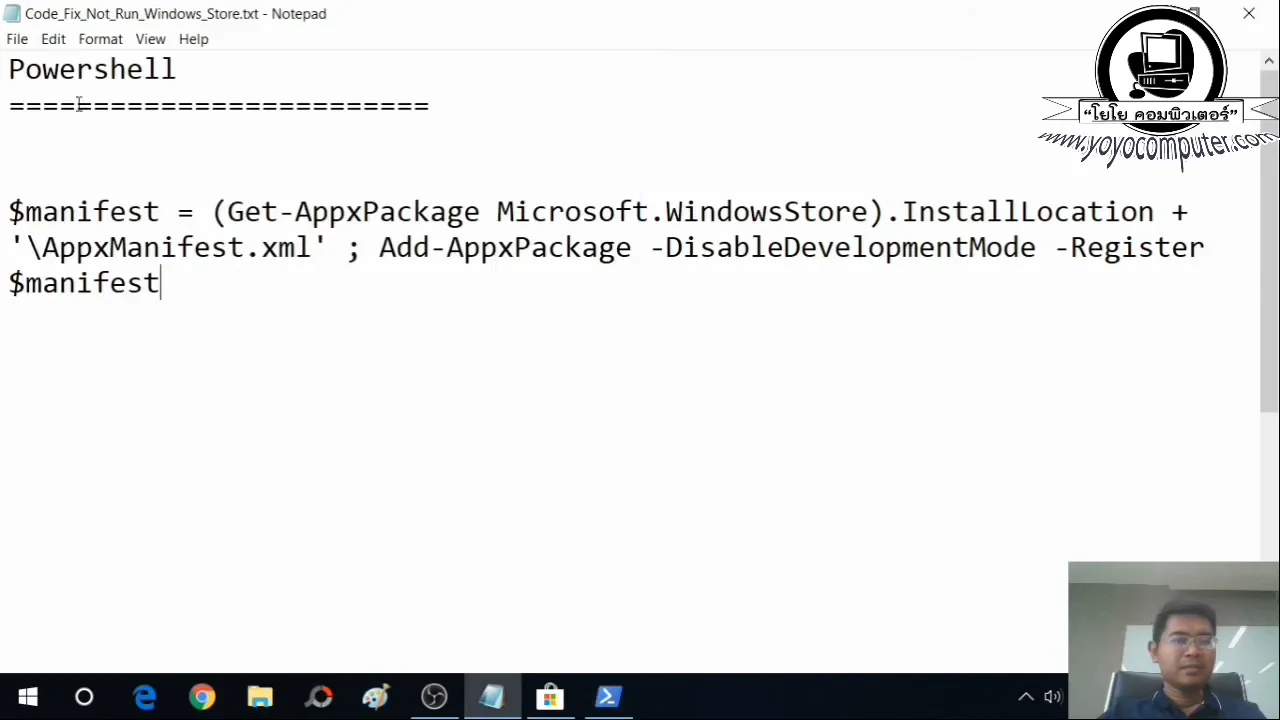Open Google Chrome from the taskbar
Image resolution: width=1280 pixels, height=720 pixels.
point(202,696)
